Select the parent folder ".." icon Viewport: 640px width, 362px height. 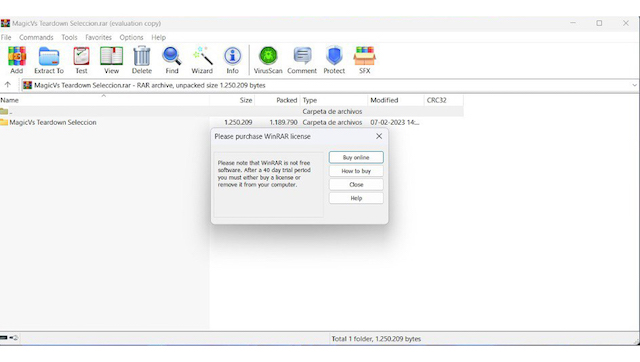click(x=4, y=111)
